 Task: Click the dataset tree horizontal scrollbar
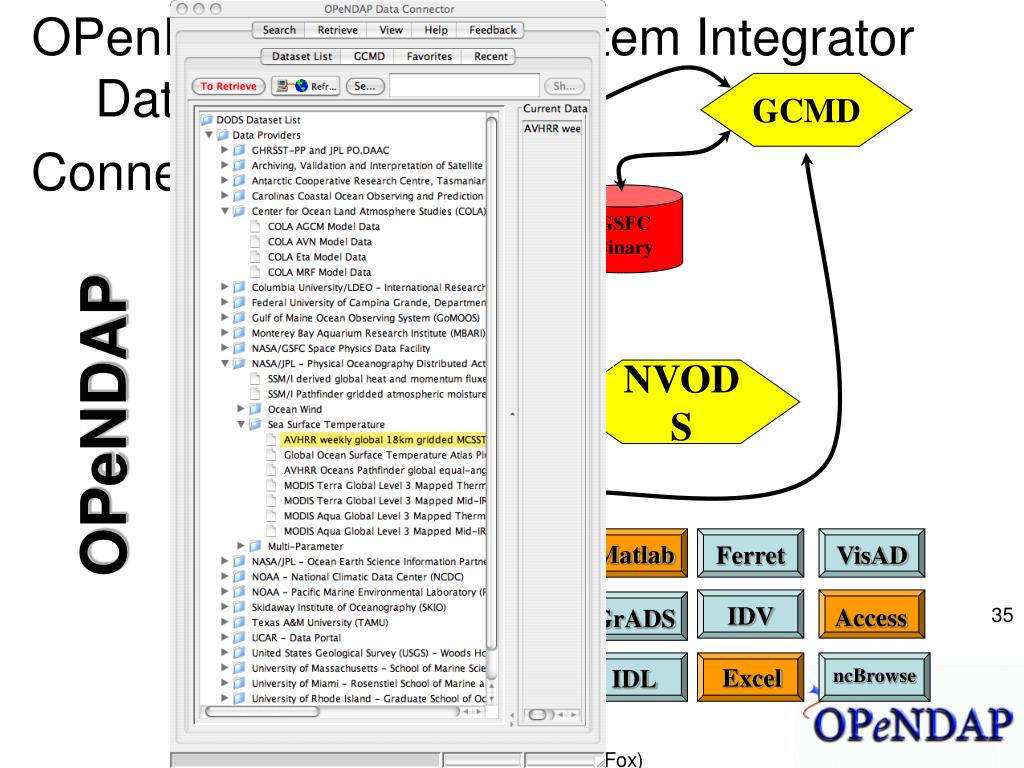(x=261, y=712)
